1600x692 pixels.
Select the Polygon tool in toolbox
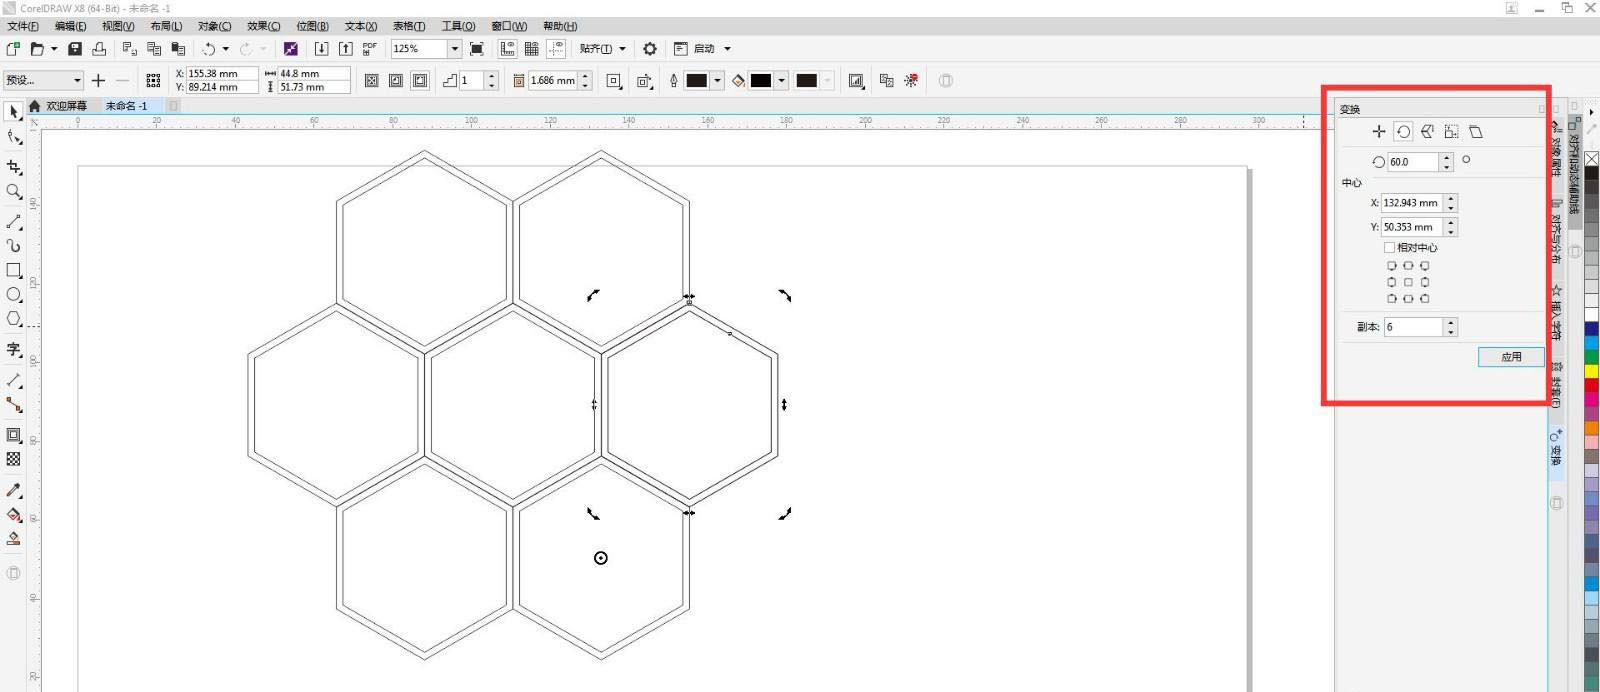[14, 319]
